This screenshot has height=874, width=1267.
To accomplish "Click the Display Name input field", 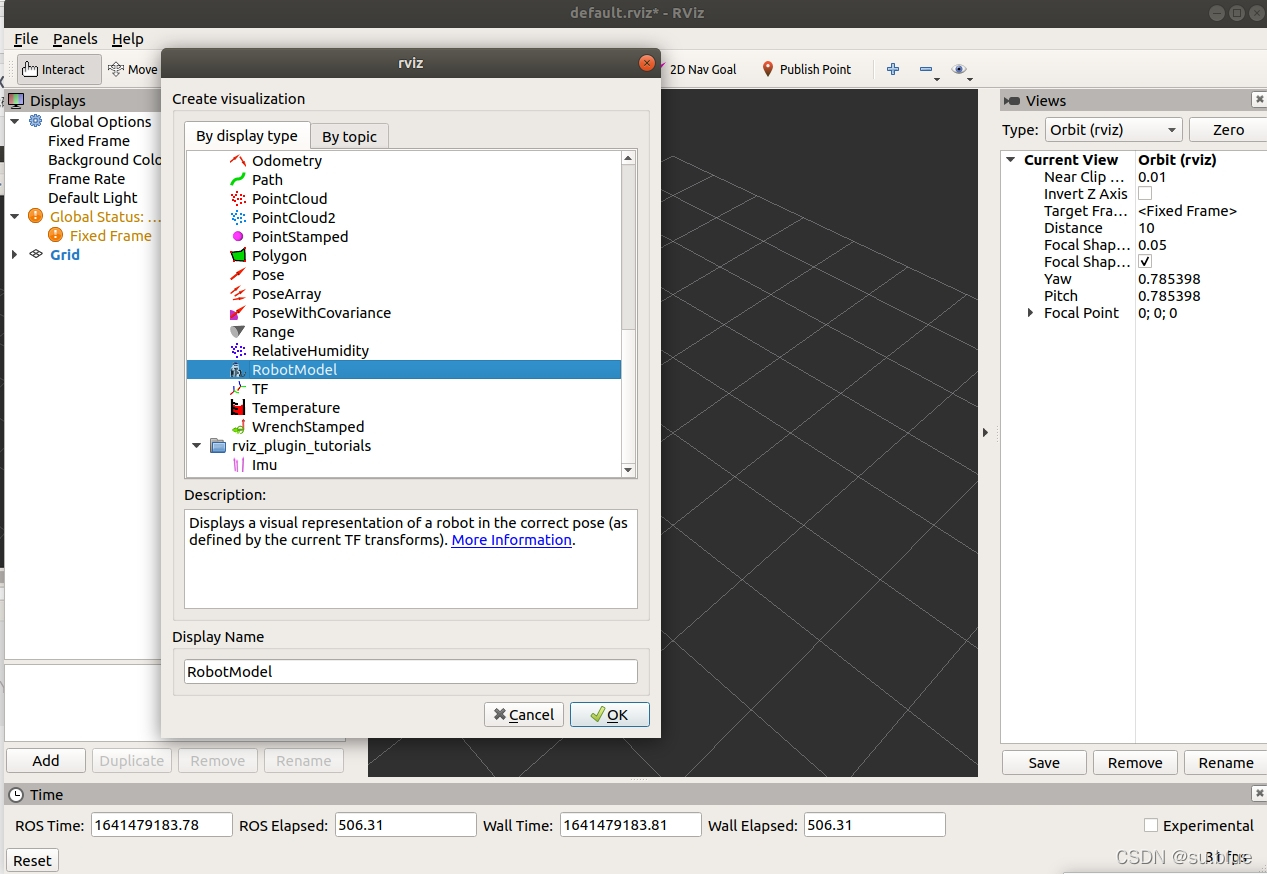I will click(x=411, y=671).
